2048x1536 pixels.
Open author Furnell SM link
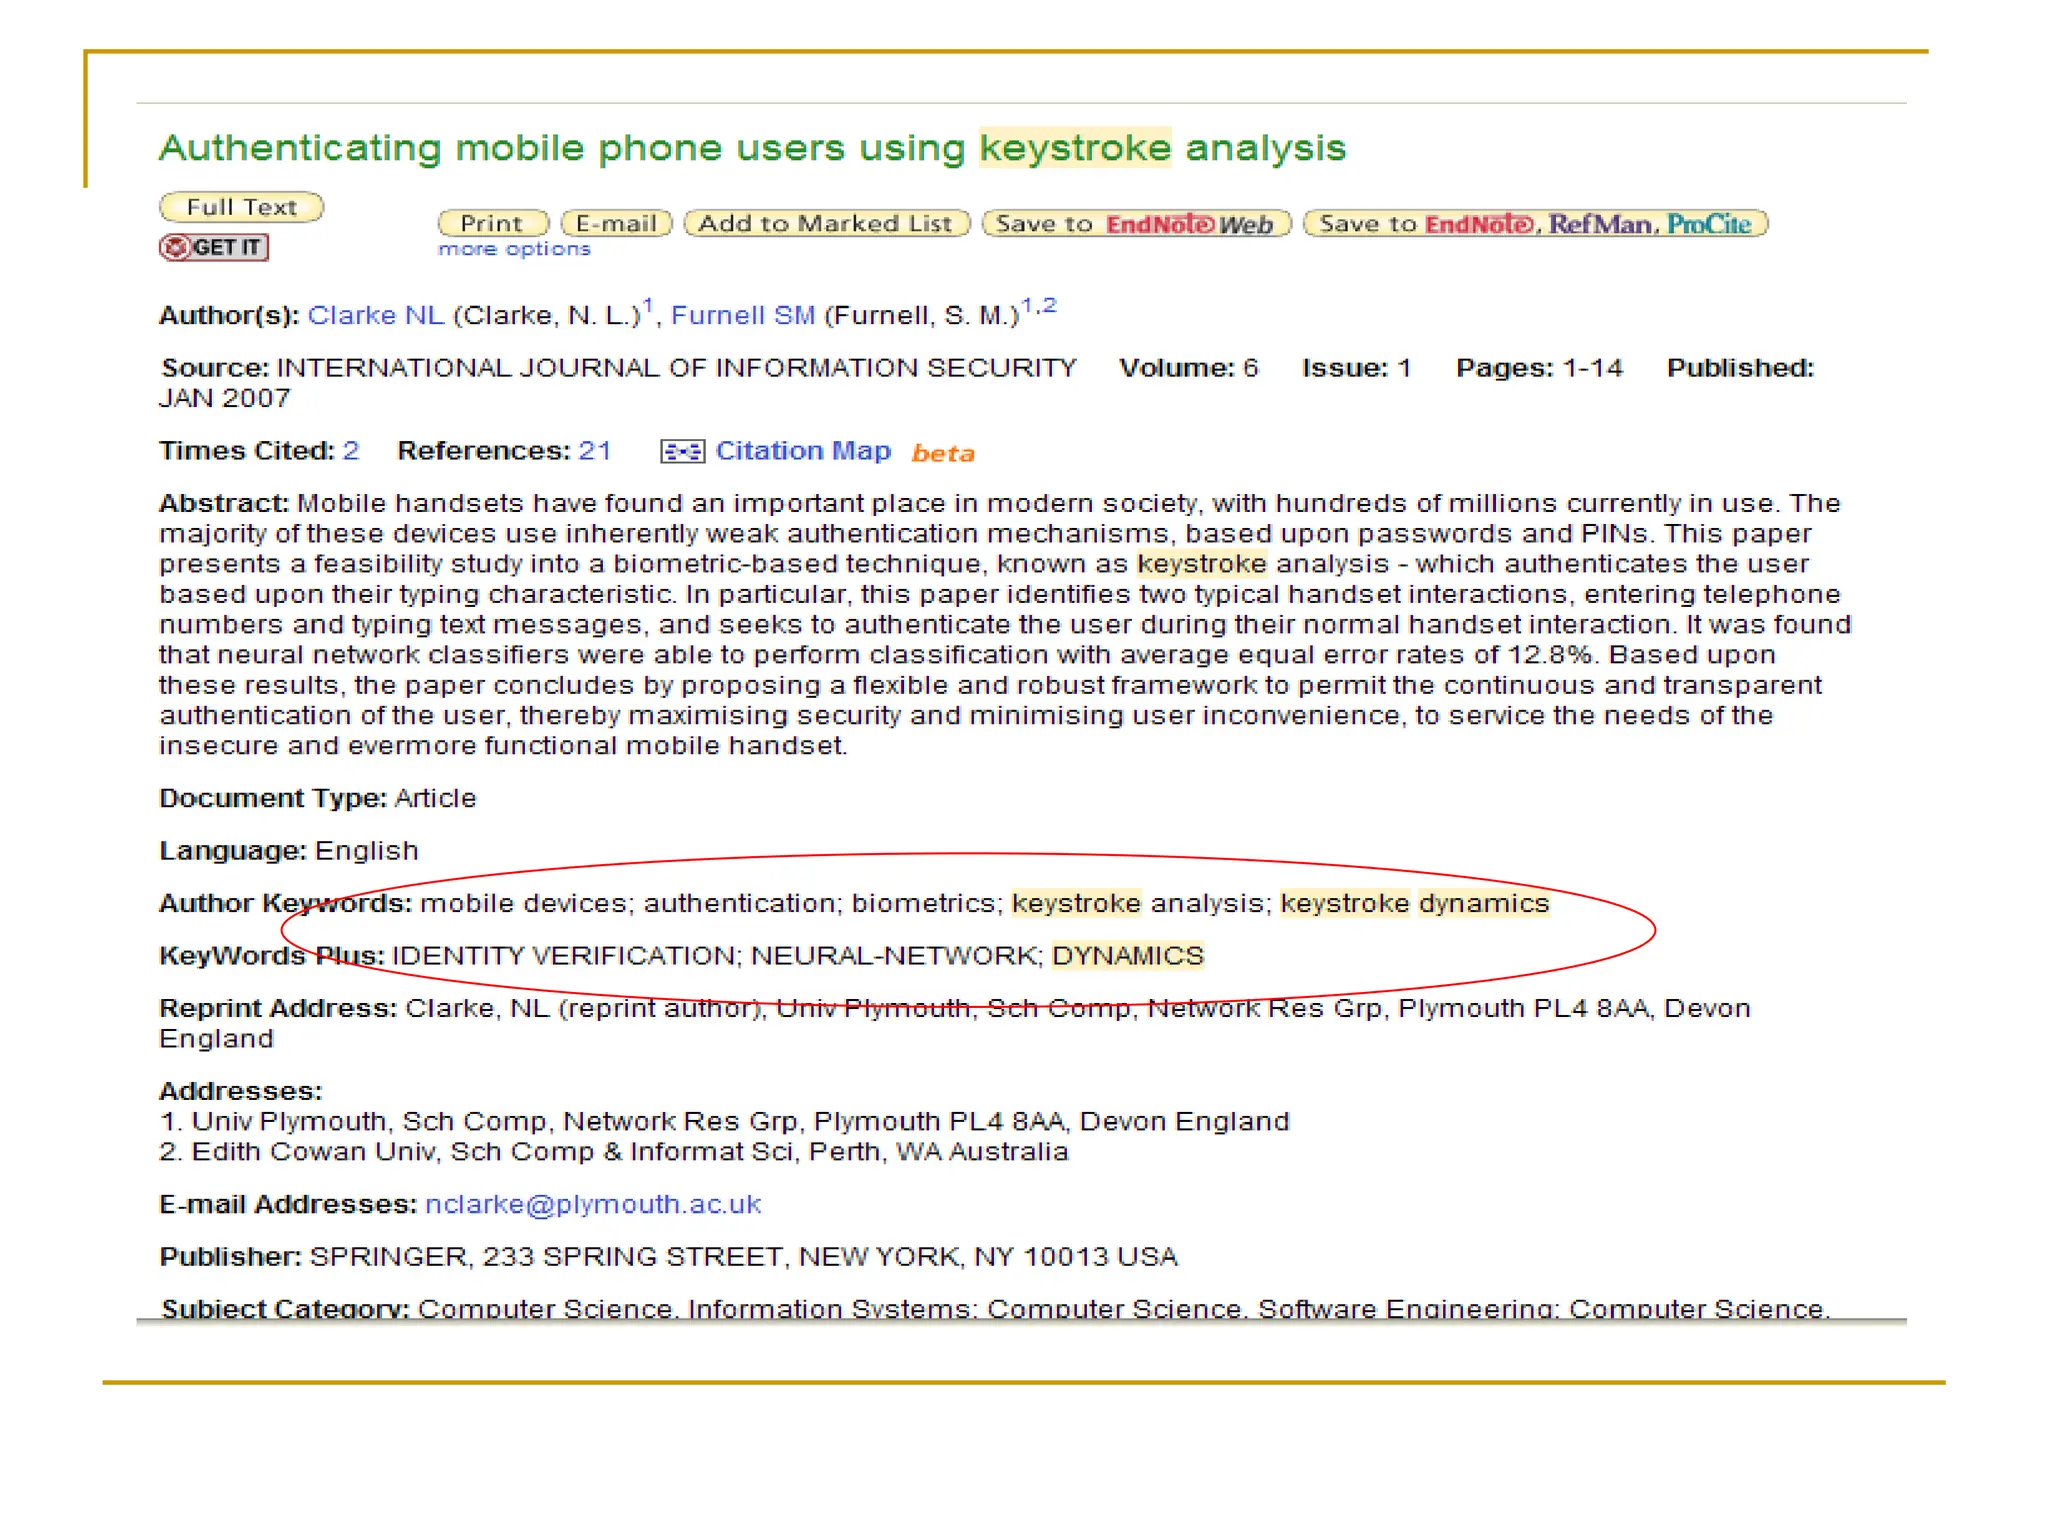[742, 315]
